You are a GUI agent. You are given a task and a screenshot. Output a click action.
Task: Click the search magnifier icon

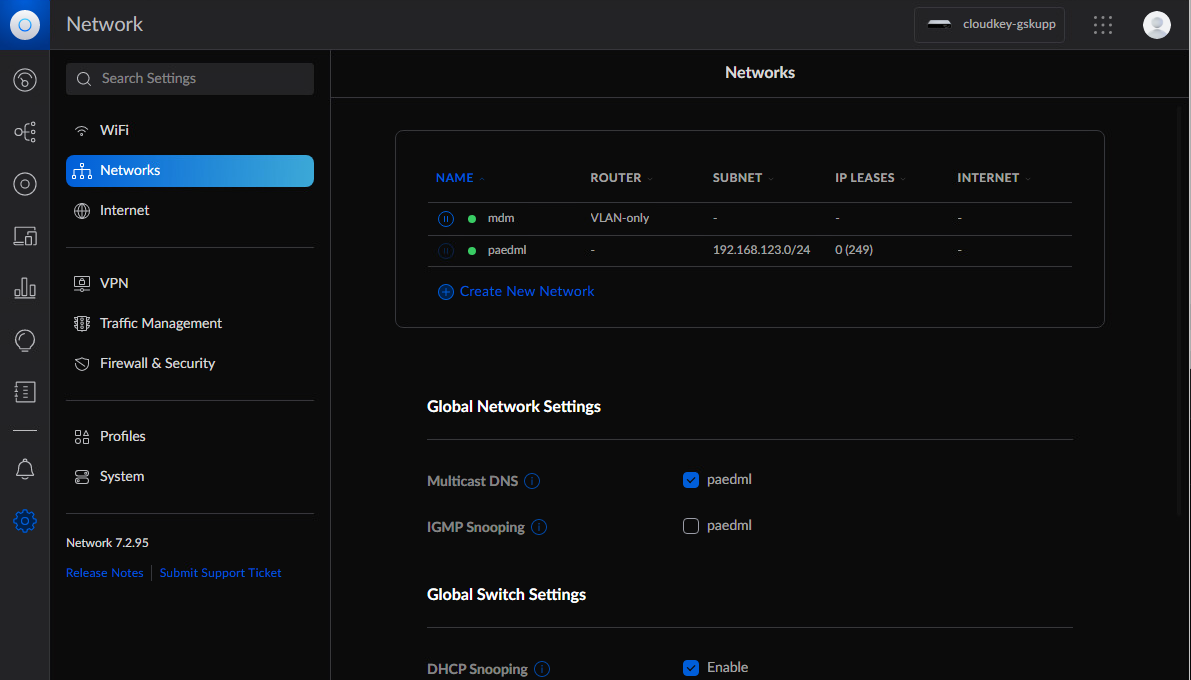[84, 79]
